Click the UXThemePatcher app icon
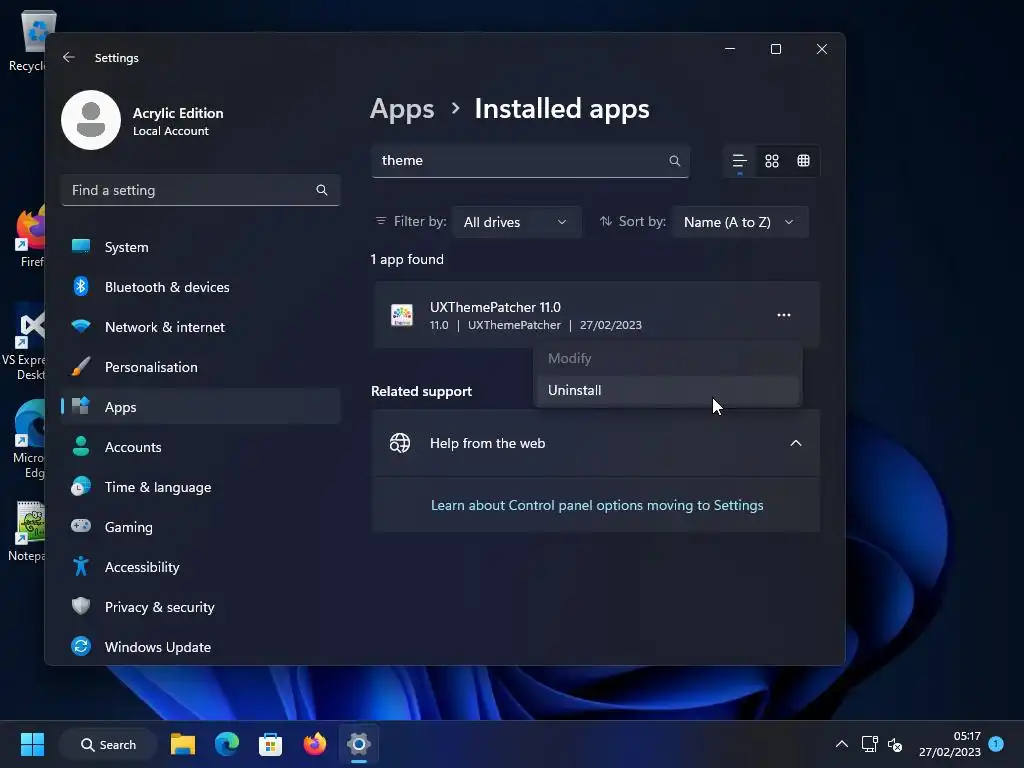This screenshot has width=1024, height=768. (402, 315)
